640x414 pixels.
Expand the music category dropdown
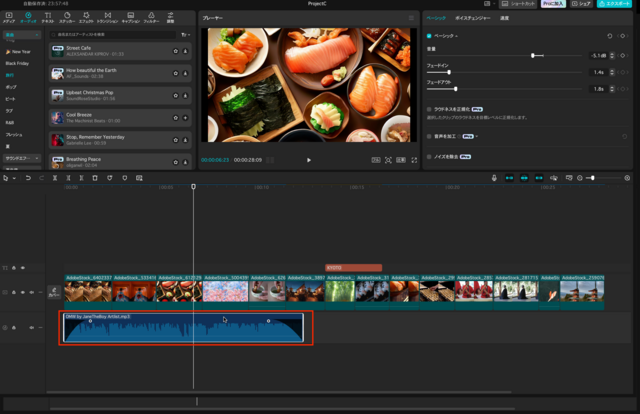(x=22, y=35)
